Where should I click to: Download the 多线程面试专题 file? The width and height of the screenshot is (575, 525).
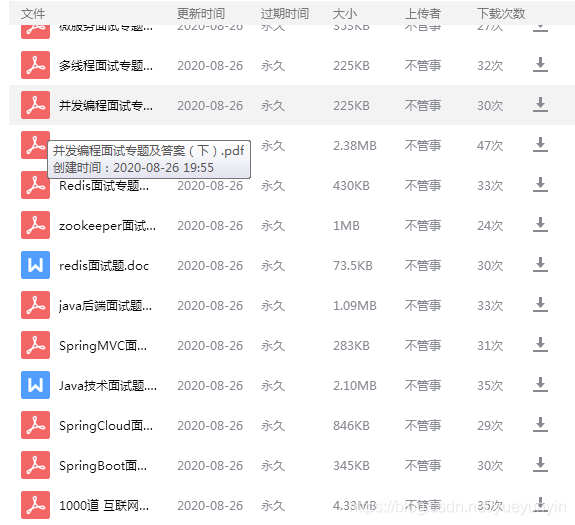540,65
